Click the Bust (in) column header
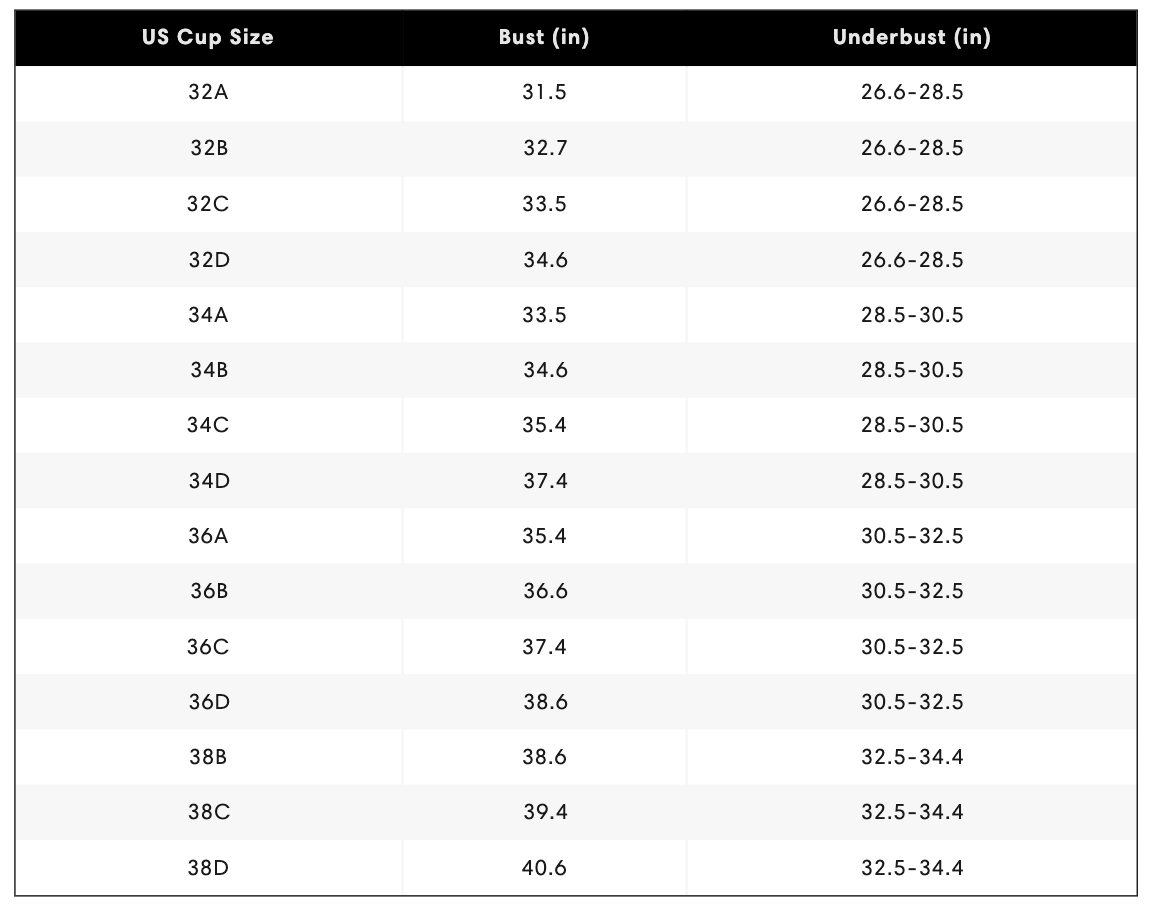Viewport: 1152px width, 909px height. tap(544, 37)
